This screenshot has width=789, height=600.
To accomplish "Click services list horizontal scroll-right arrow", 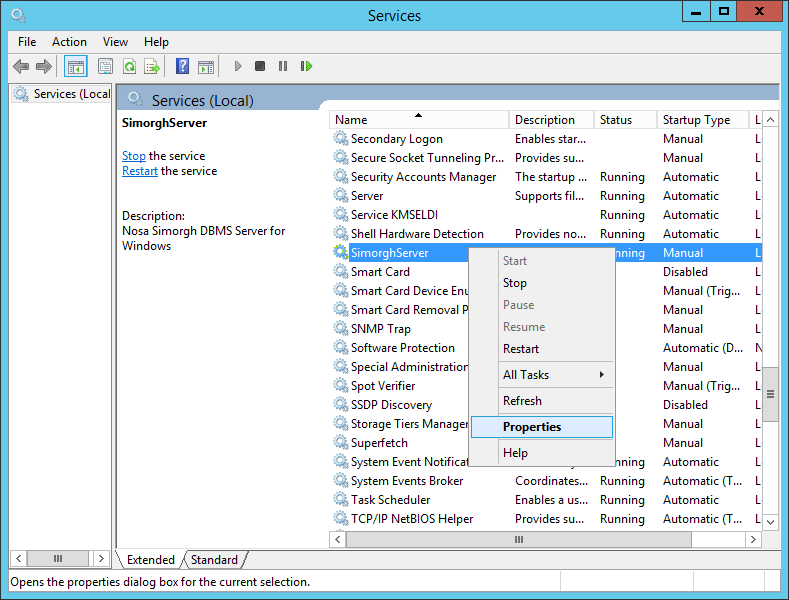I will coord(753,539).
